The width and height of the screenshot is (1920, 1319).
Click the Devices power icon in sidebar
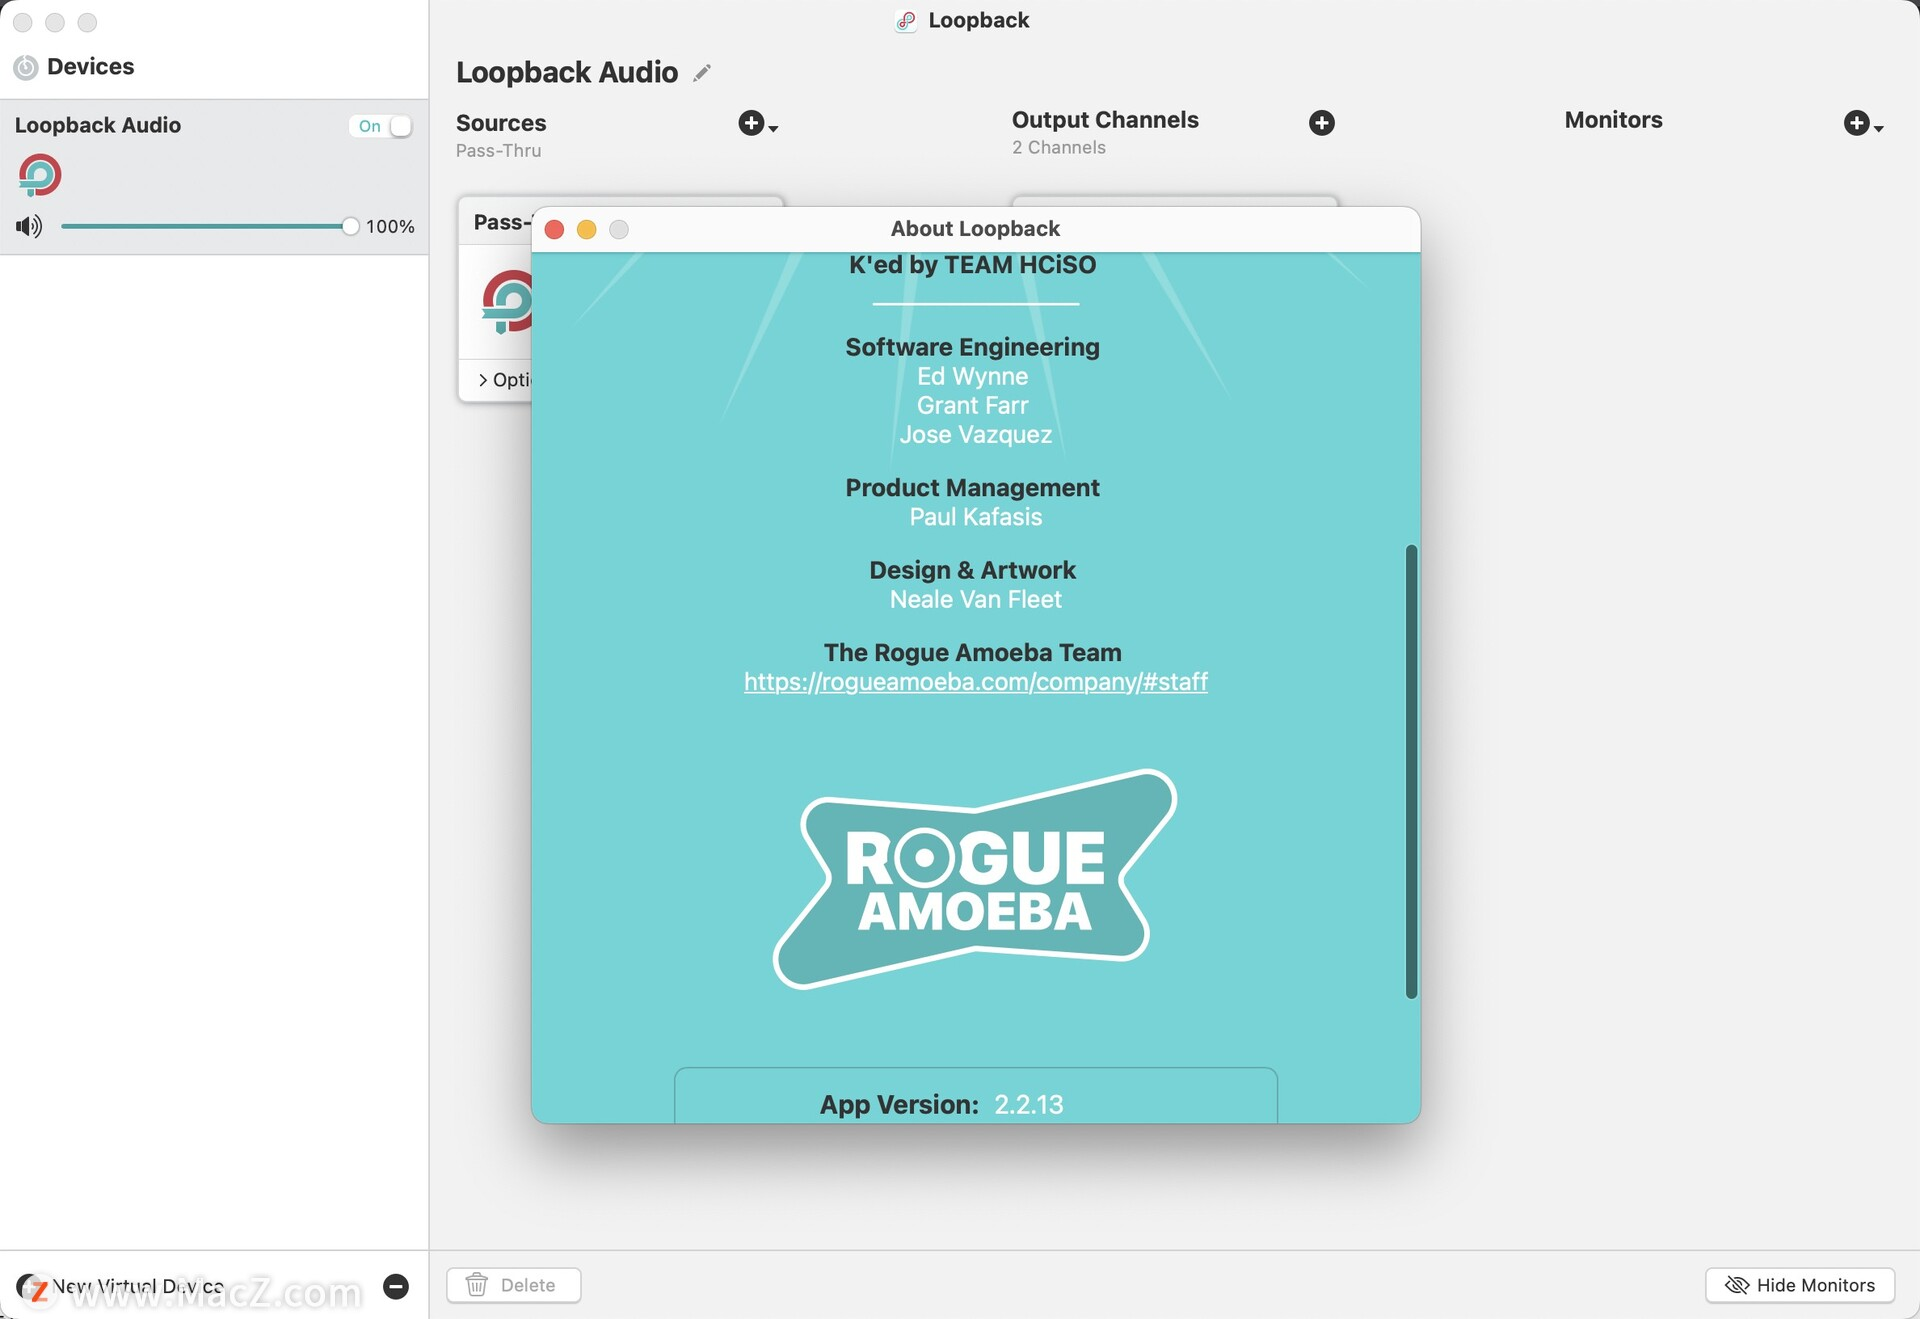coord(26,67)
